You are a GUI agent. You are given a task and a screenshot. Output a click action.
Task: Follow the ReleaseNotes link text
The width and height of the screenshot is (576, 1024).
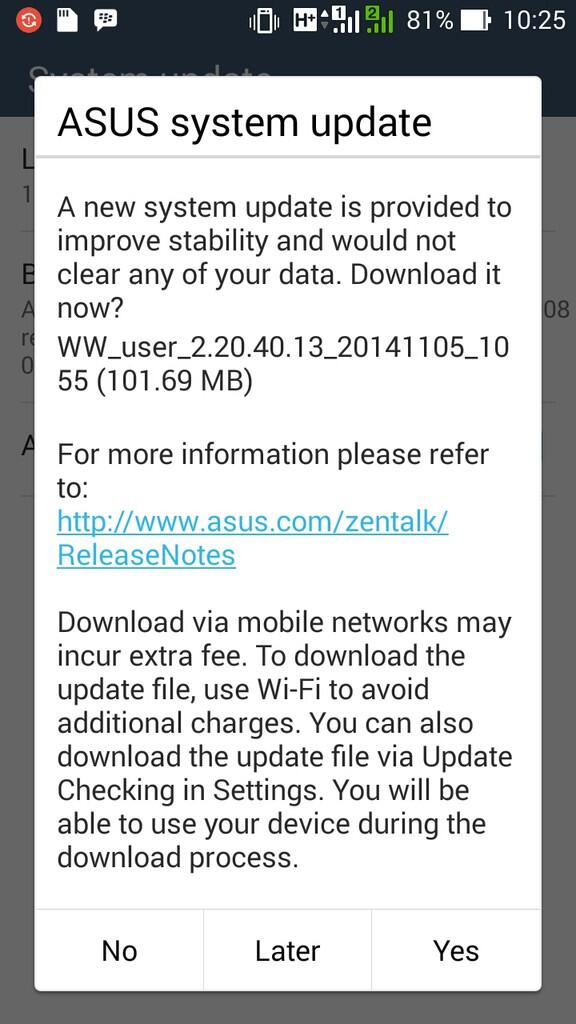click(146, 556)
